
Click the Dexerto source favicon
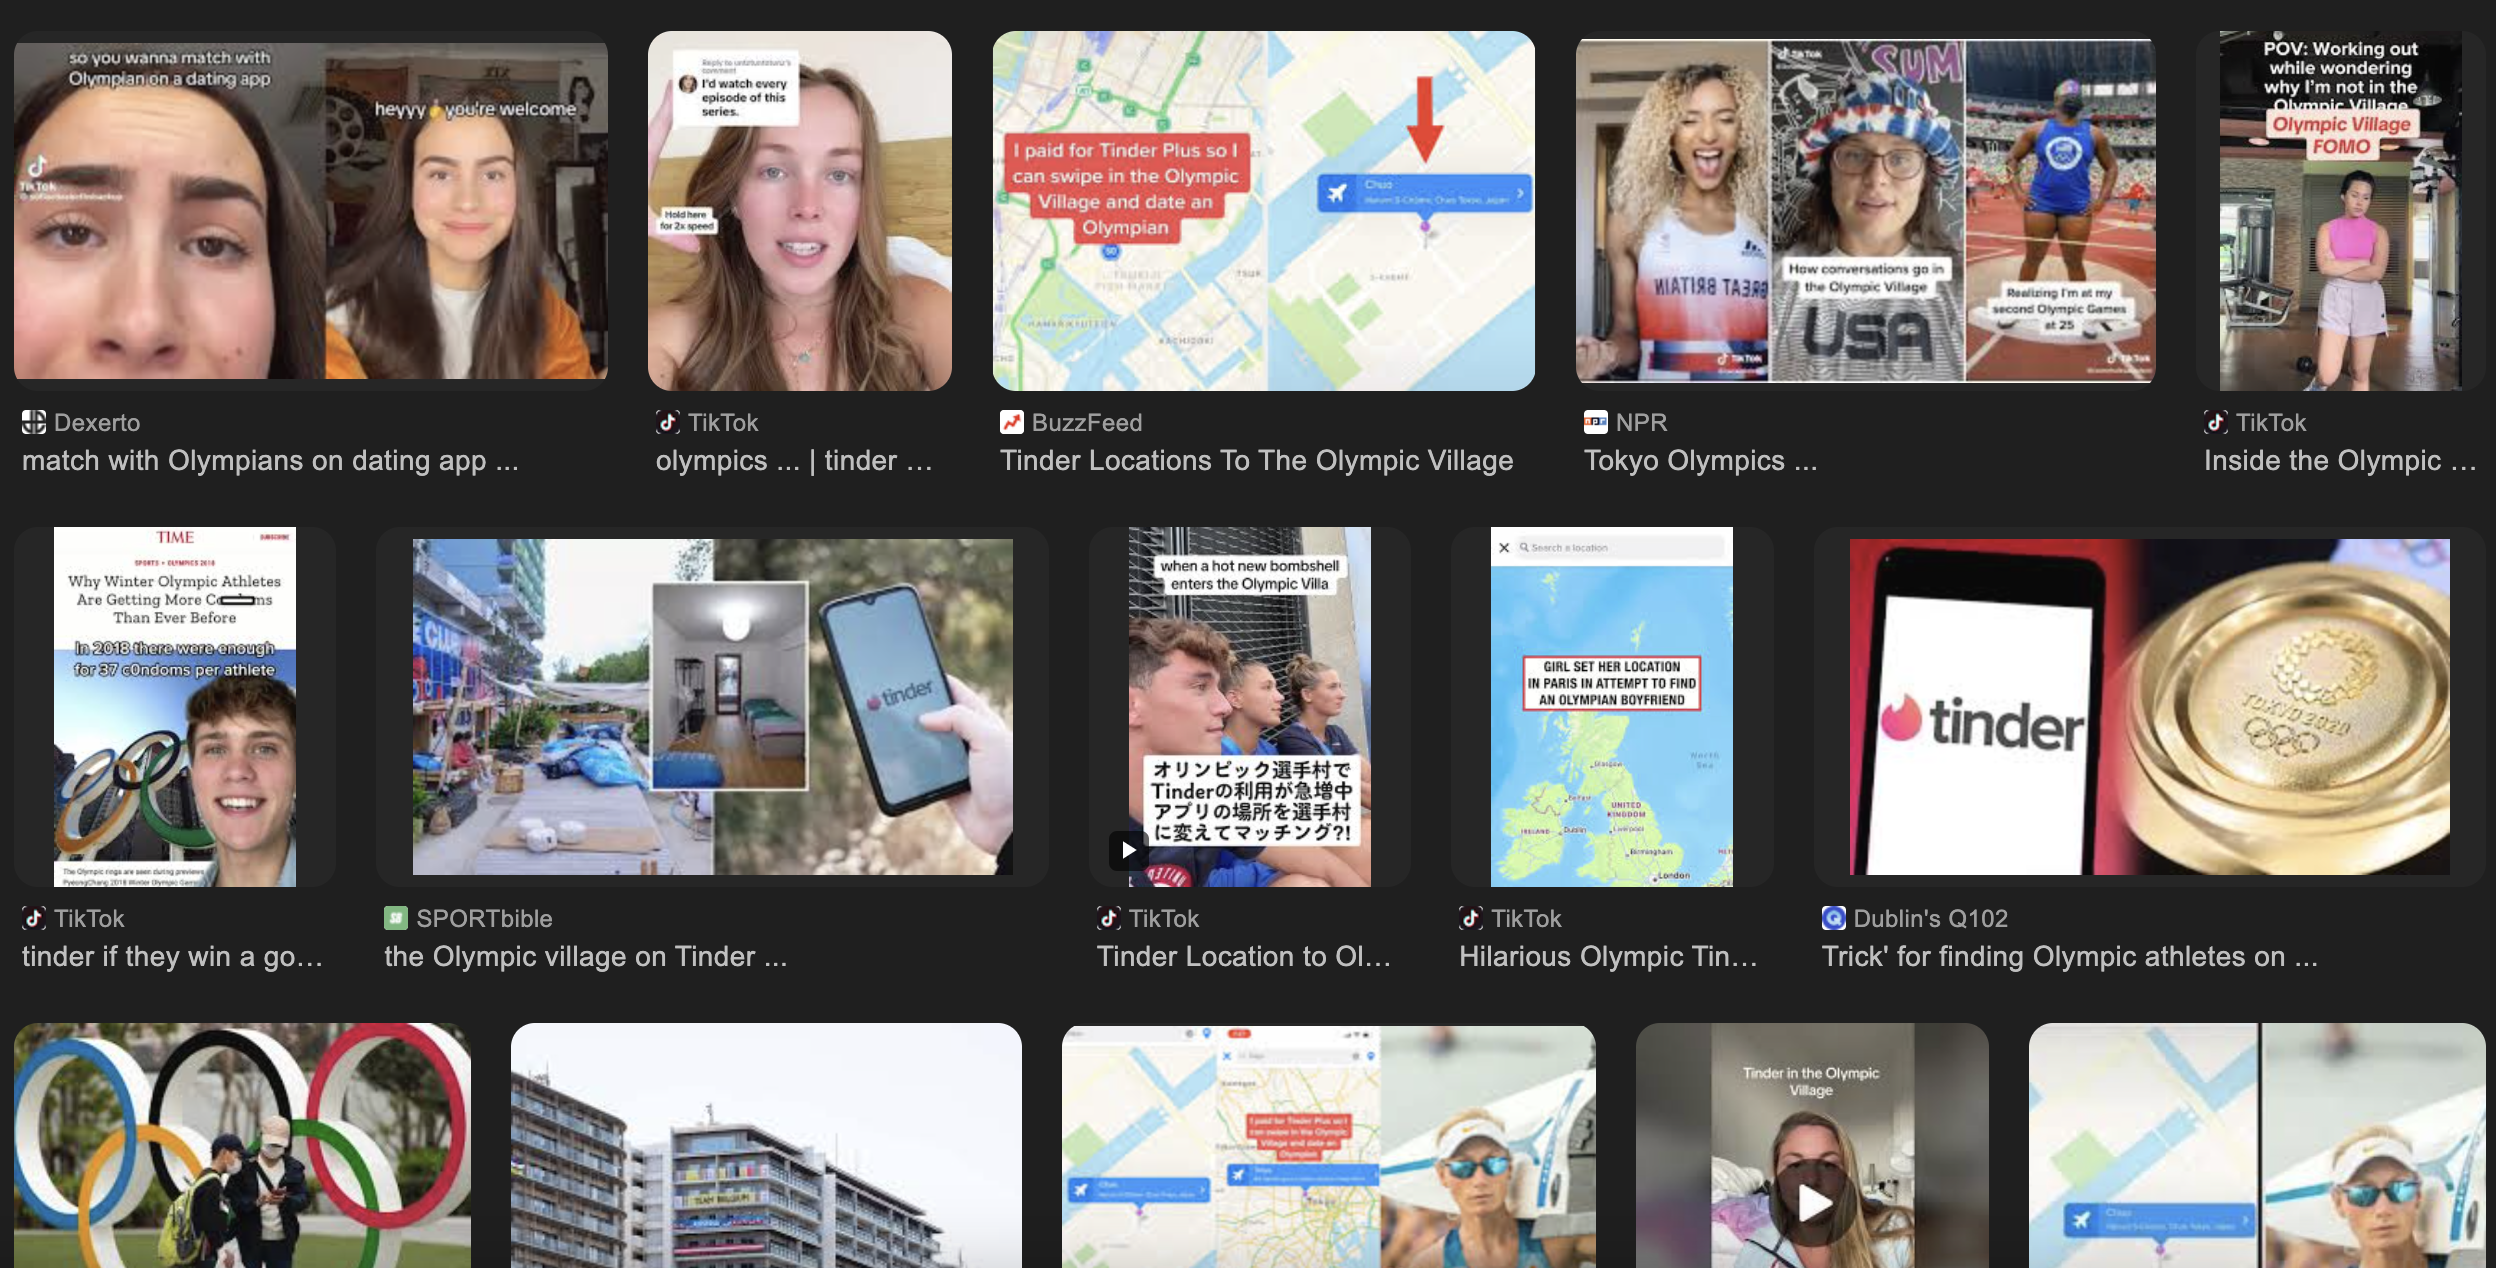tap(34, 422)
